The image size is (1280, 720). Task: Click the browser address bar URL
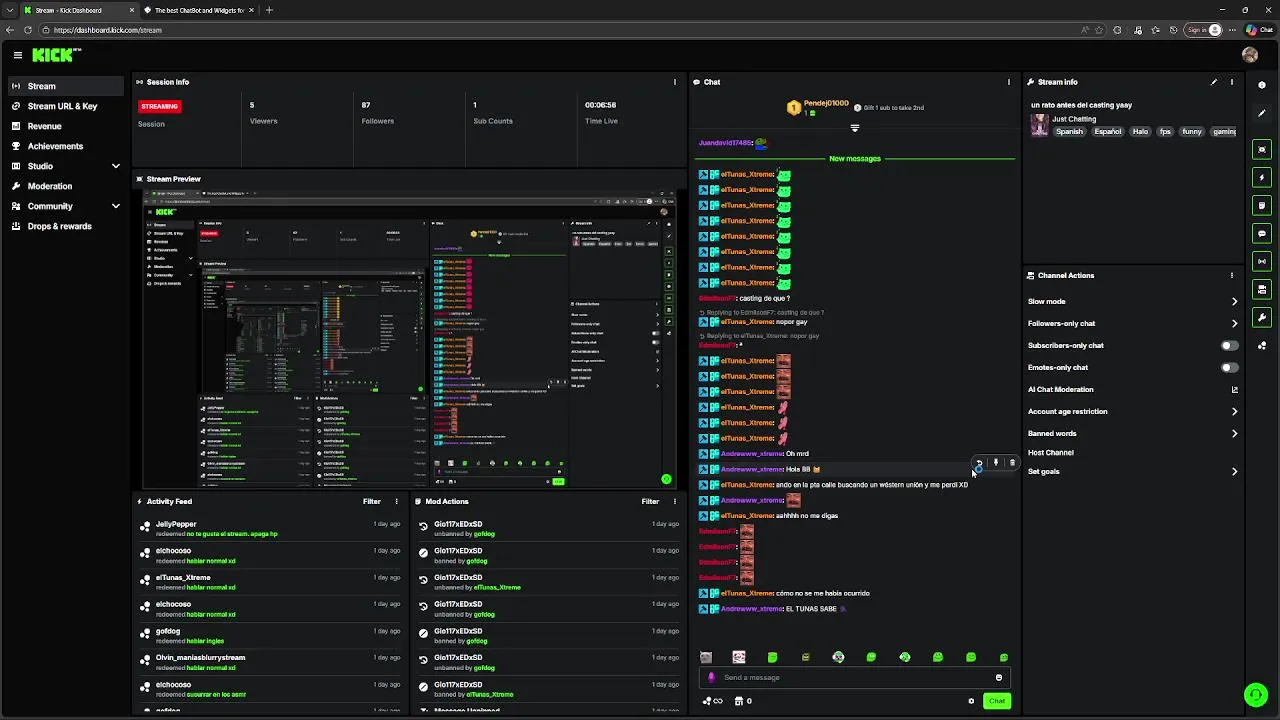(x=107, y=30)
